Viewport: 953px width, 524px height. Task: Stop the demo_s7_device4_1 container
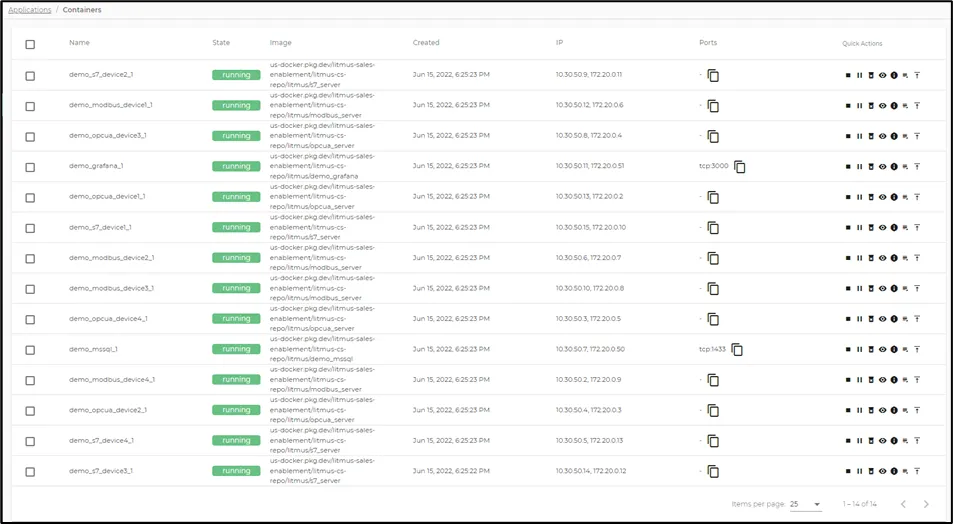(848, 440)
